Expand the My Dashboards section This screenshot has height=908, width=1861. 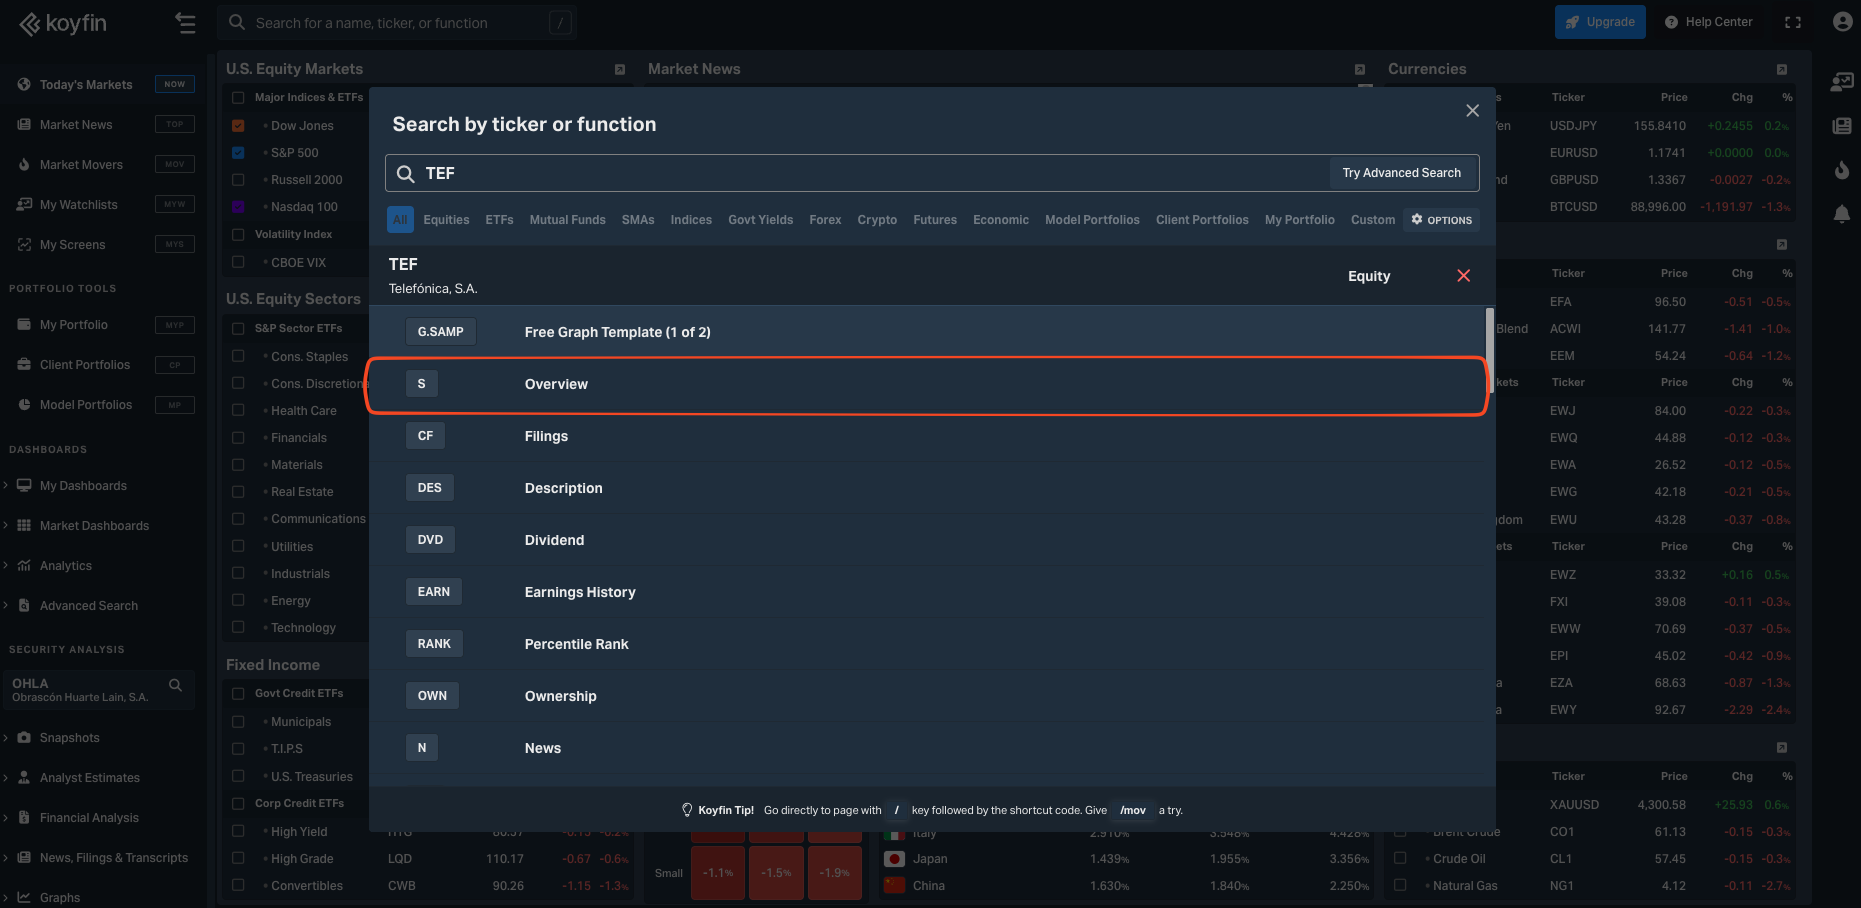6,486
